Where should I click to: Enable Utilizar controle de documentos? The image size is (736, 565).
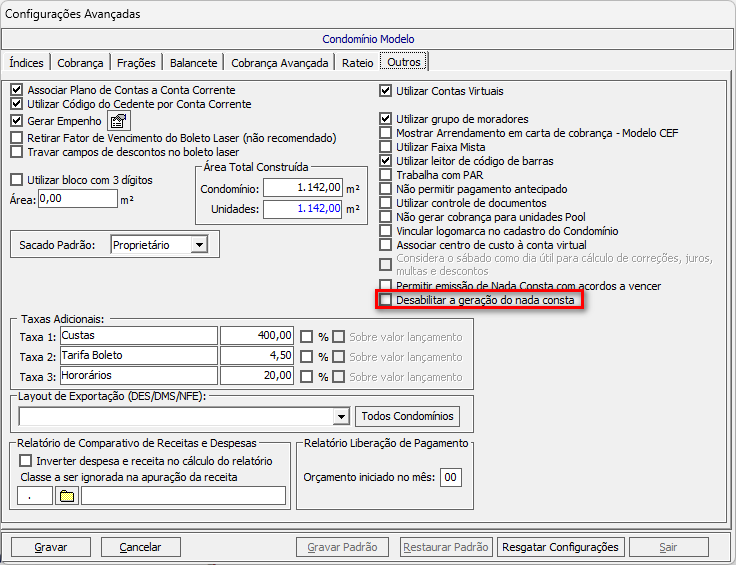tap(385, 203)
